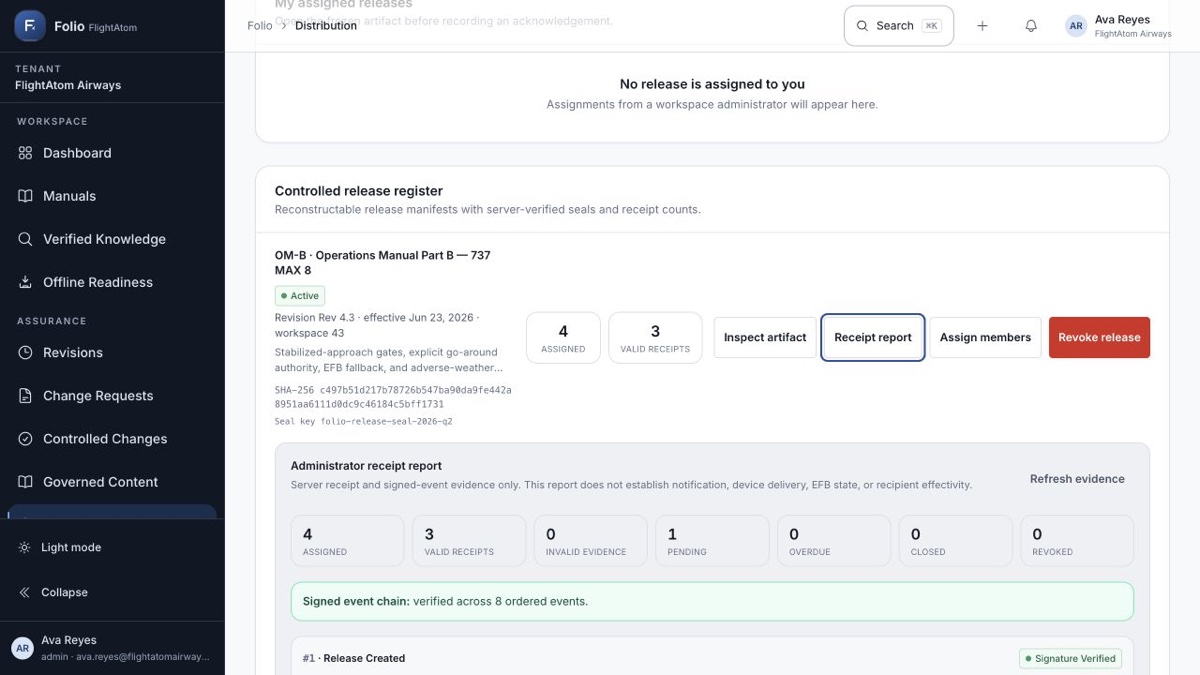The width and height of the screenshot is (1200, 675).
Task: Click the Signed event chain banner
Action: coord(712,601)
